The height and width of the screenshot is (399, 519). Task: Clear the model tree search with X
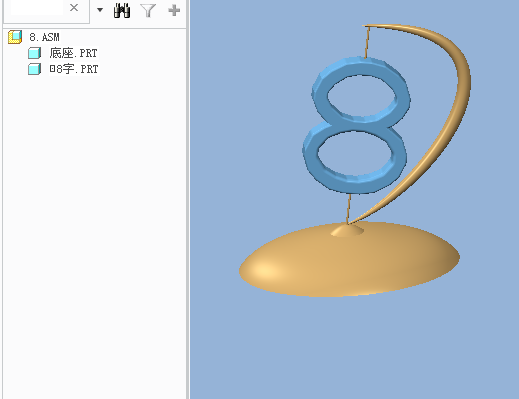point(74,8)
